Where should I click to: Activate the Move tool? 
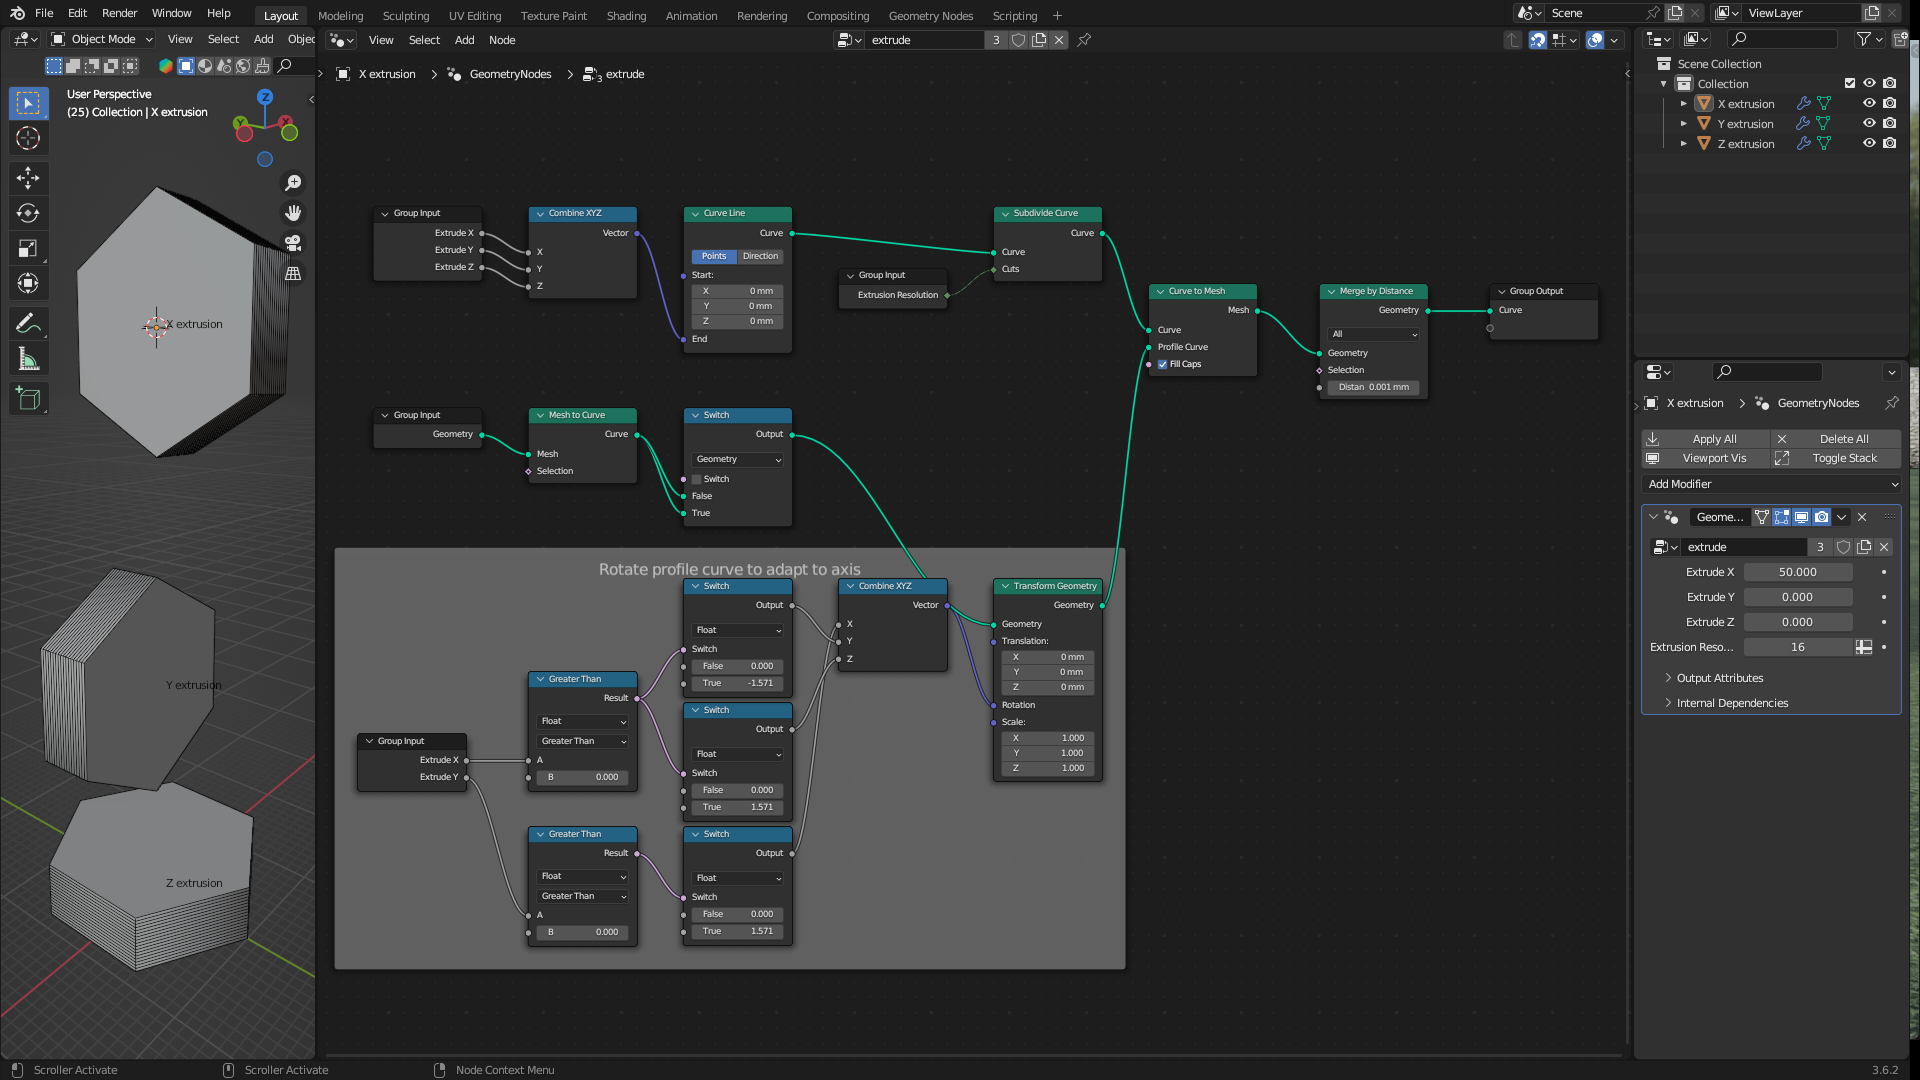(28, 178)
